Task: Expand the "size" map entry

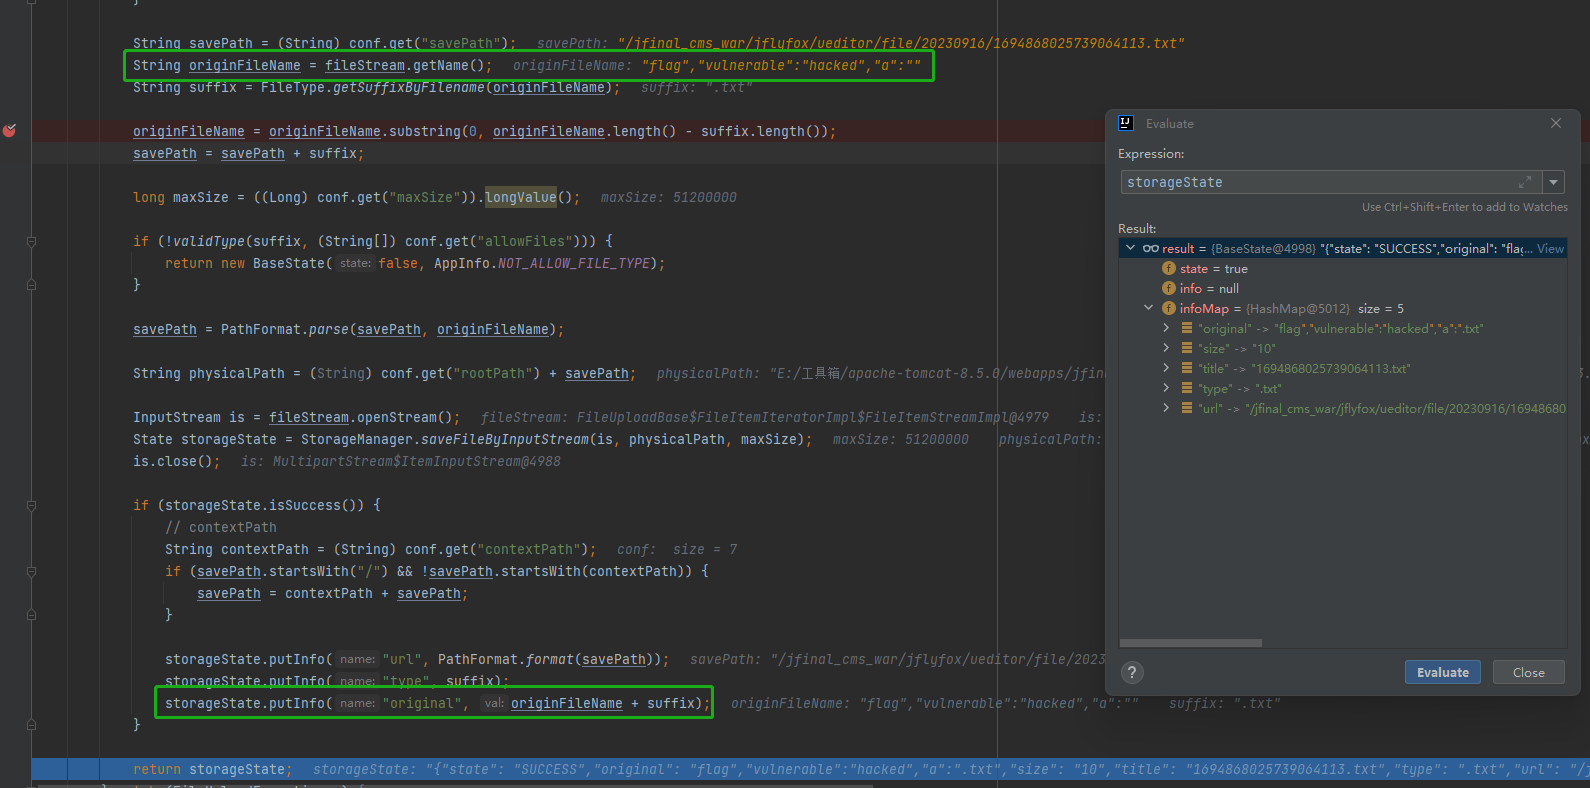Action: [1167, 348]
